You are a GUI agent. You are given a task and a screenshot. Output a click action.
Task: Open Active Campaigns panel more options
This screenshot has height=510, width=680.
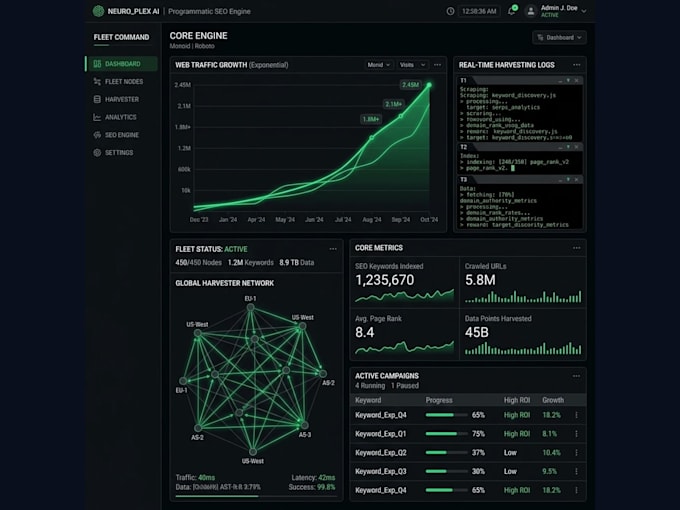(x=576, y=376)
